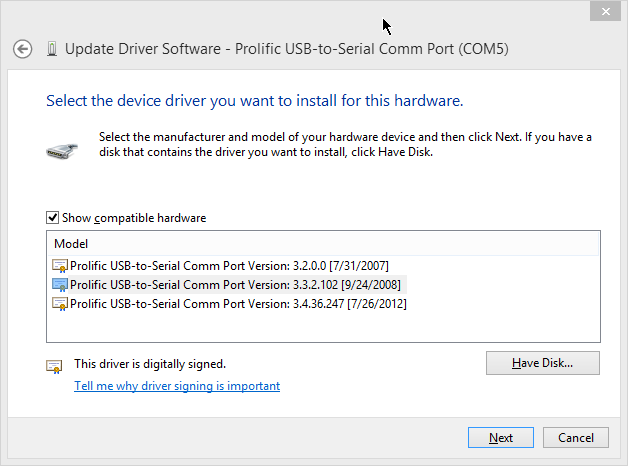628x466 pixels.
Task: Click the serial connector hardware icon
Action: pos(66,151)
